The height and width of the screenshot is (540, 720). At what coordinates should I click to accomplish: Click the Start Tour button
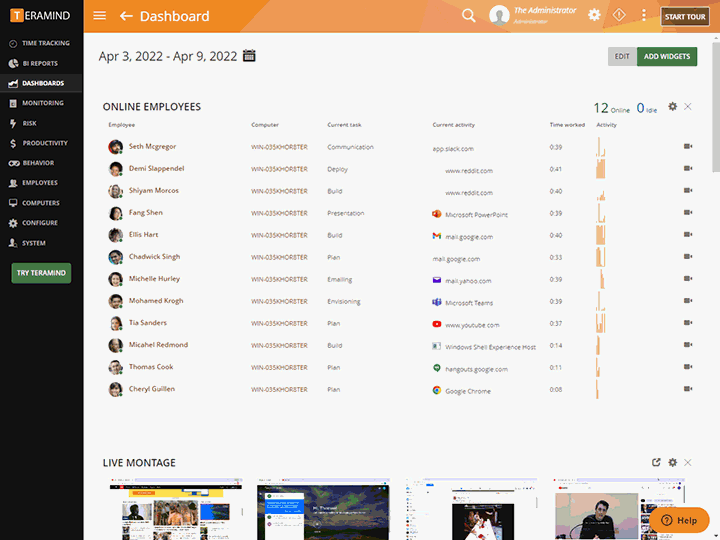(x=686, y=16)
